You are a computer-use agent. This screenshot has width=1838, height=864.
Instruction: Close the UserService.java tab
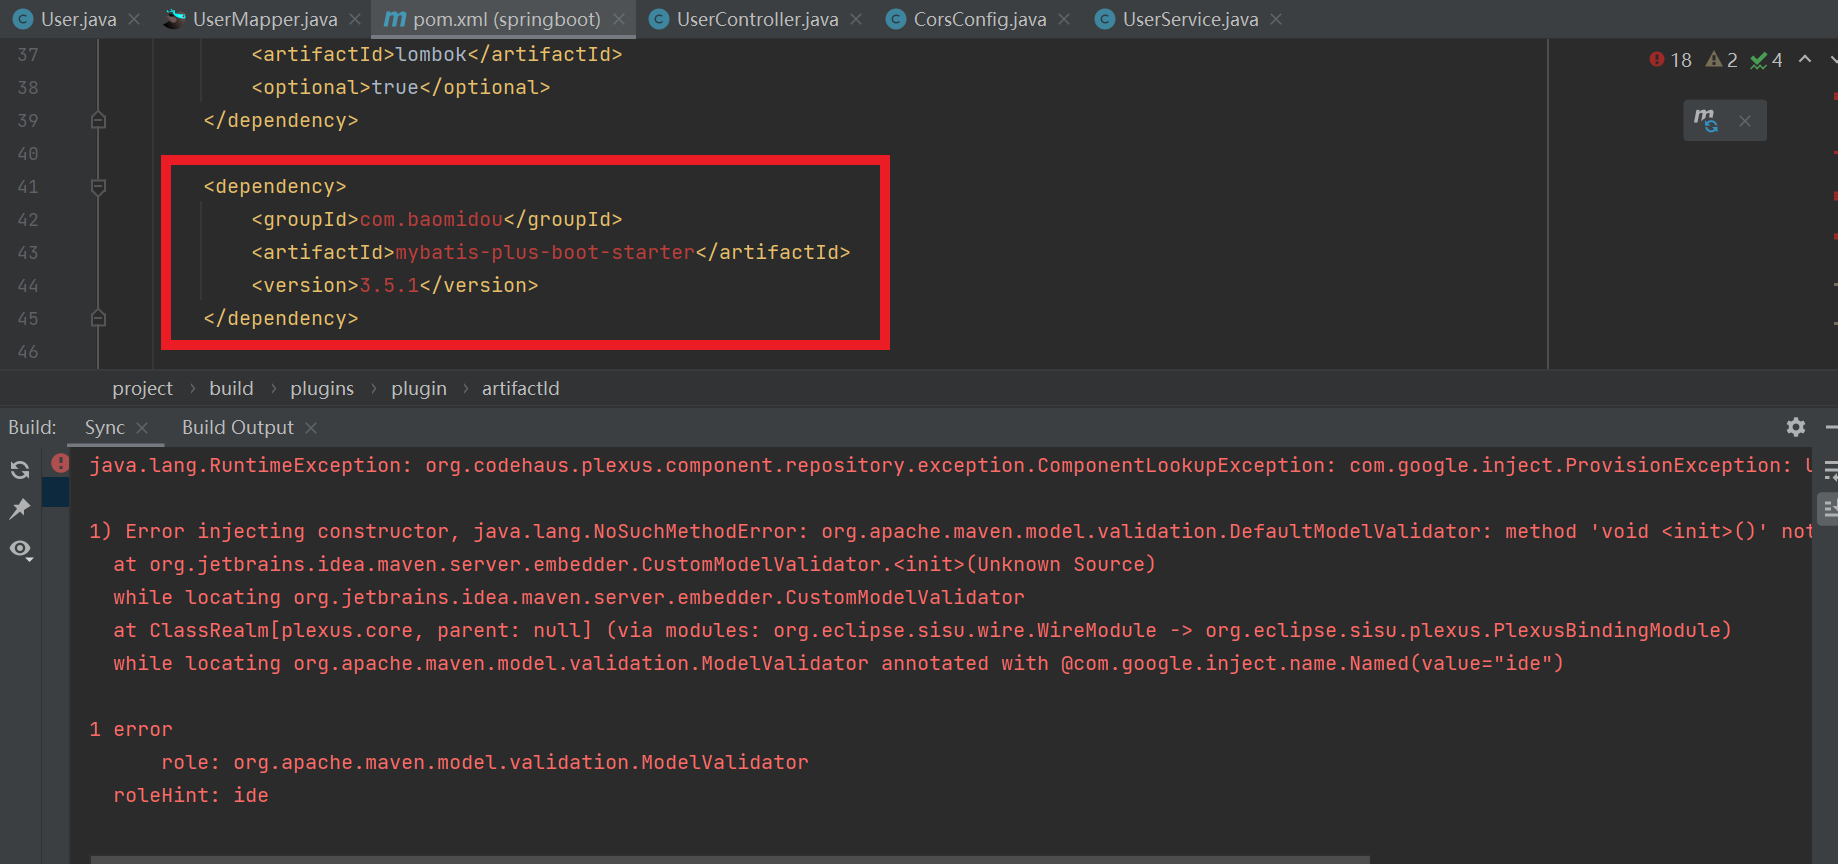tap(1276, 19)
